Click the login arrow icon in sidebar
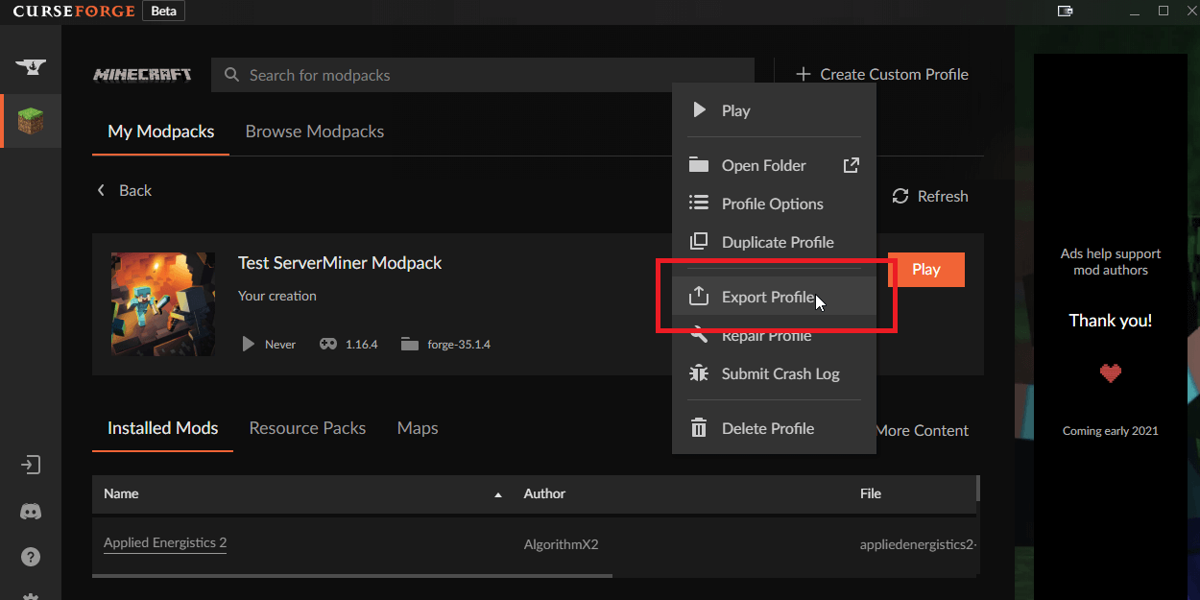 coord(30,465)
